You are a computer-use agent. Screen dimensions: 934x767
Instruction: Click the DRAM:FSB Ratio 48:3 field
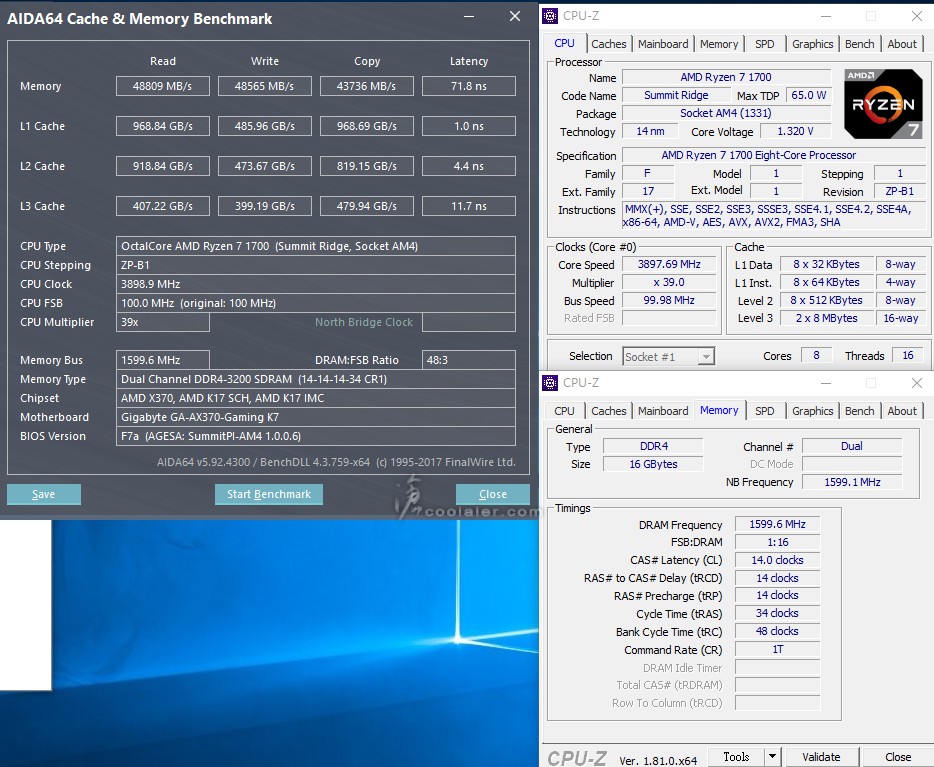469,360
